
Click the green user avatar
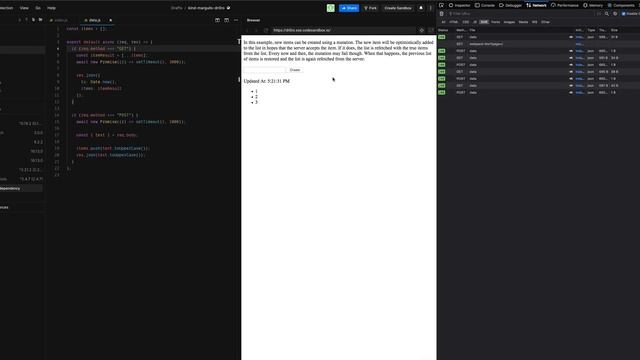(331, 8)
